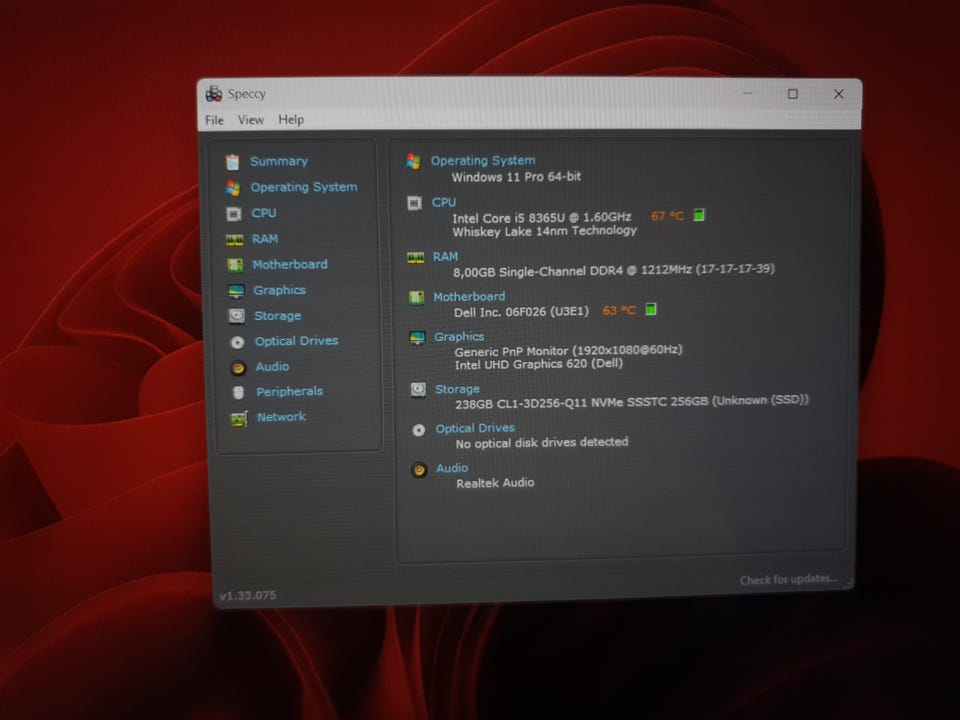Click the Optical Drives icon in summary pane
960x720 pixels.
[419, 430]
